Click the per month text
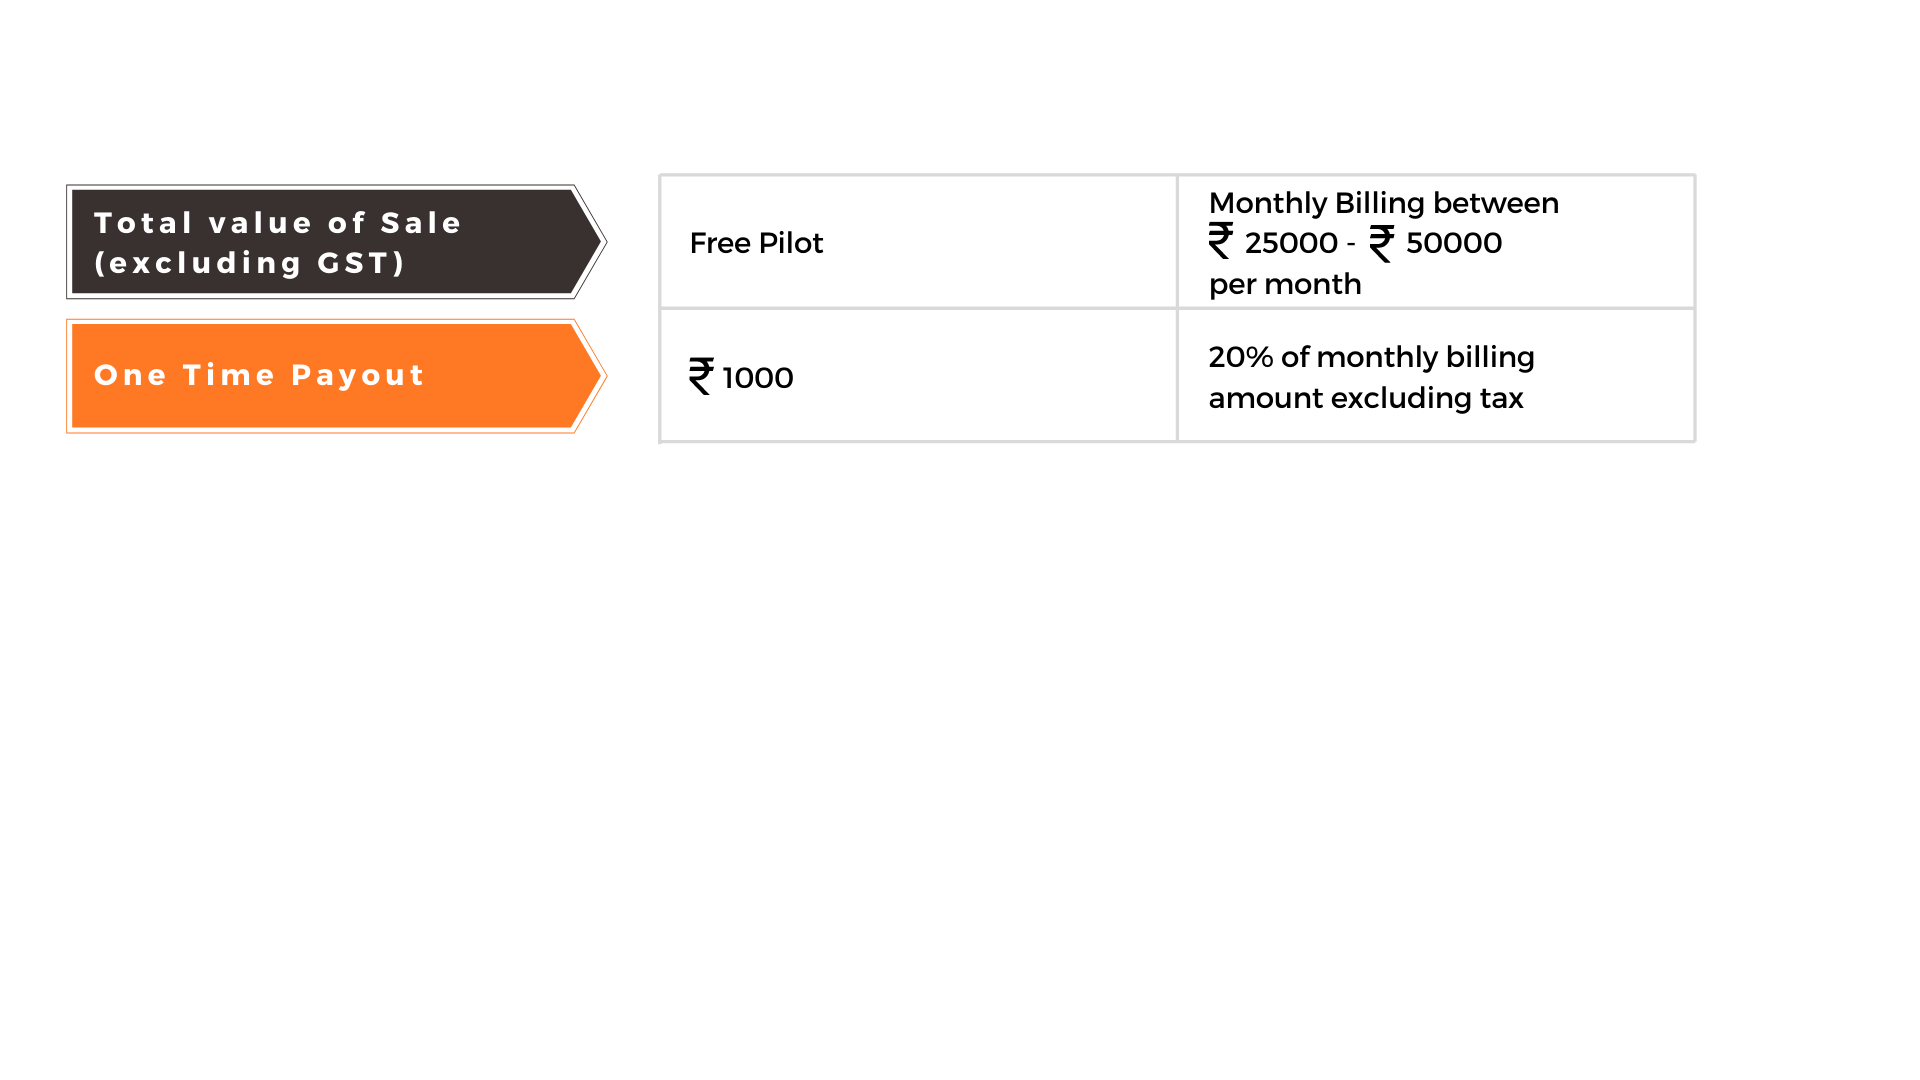 point(1285,285)
